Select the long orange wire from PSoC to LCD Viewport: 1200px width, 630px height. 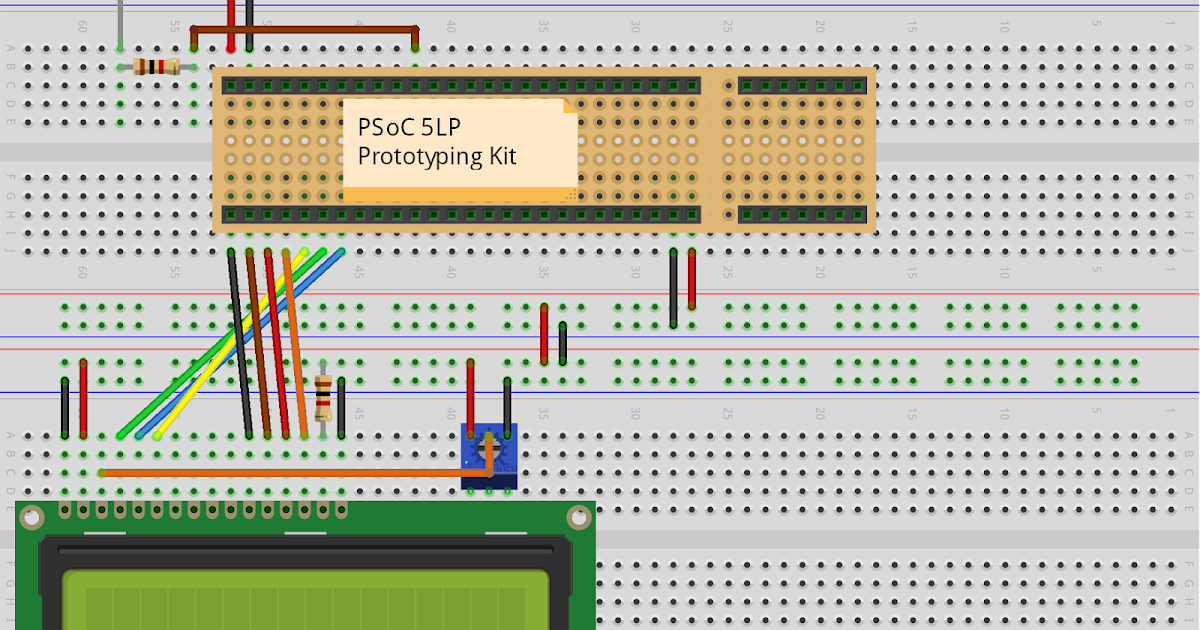tap(295, 343)
